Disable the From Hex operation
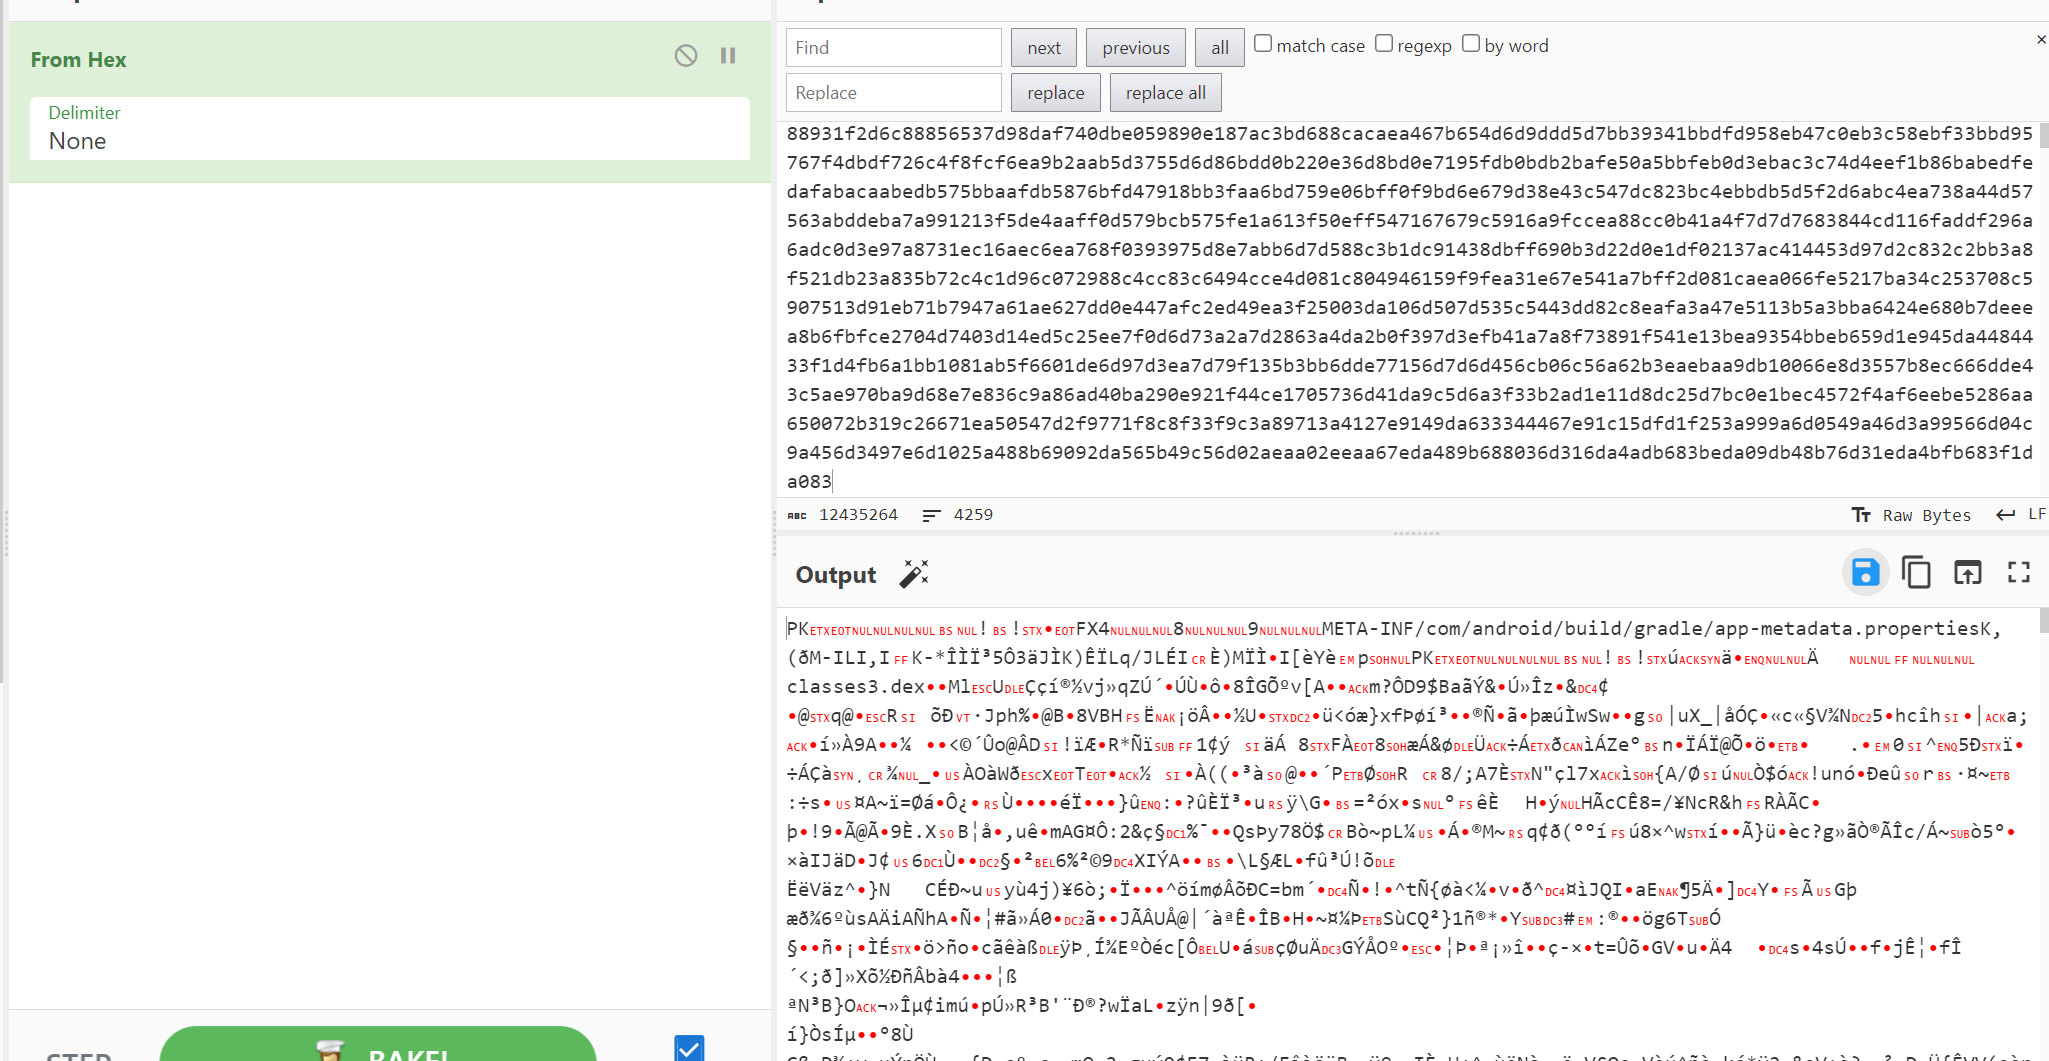This screenshot has height=1061, width=2049. 685,56
